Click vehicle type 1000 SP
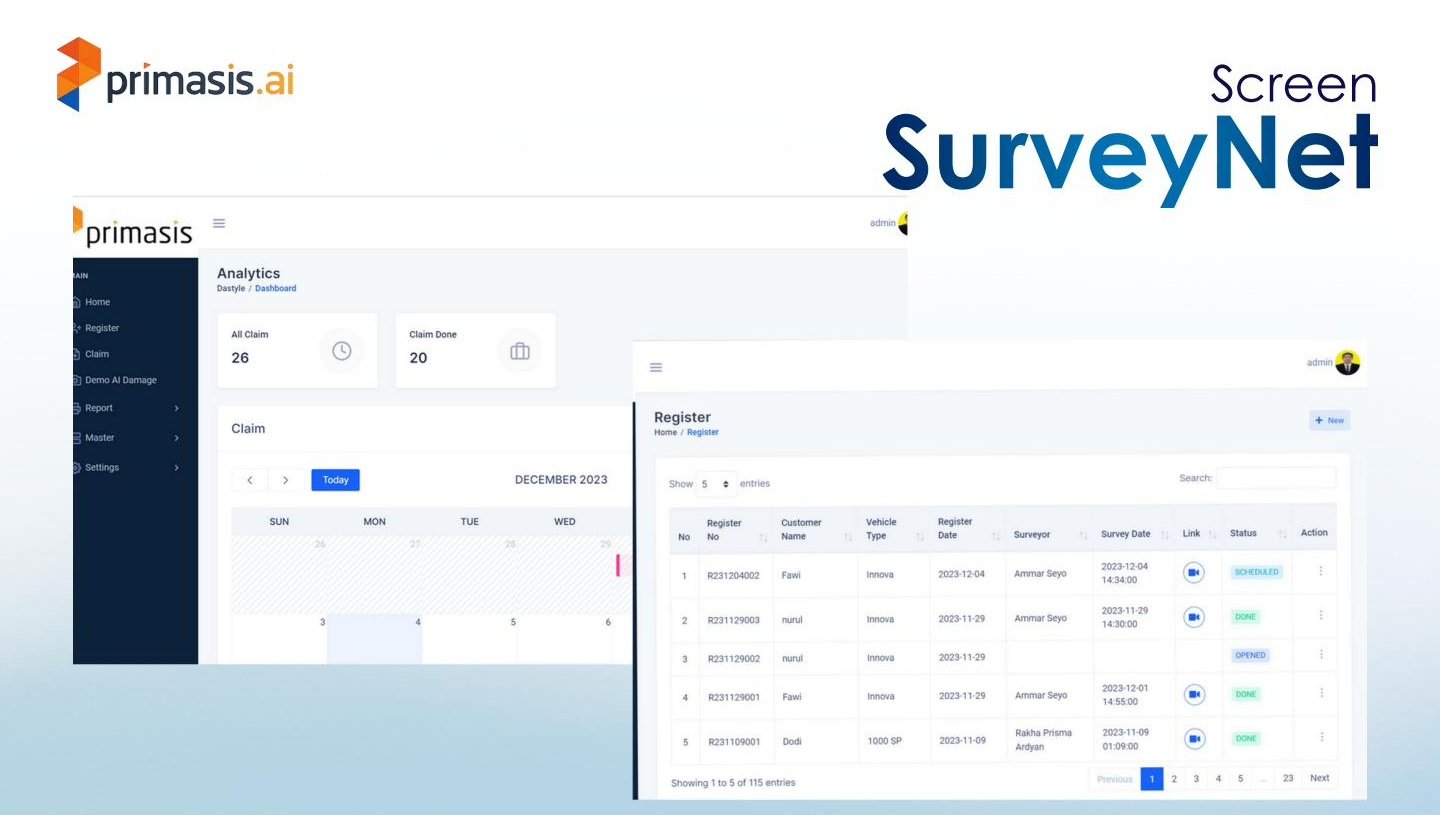 (x=884, y=742)
